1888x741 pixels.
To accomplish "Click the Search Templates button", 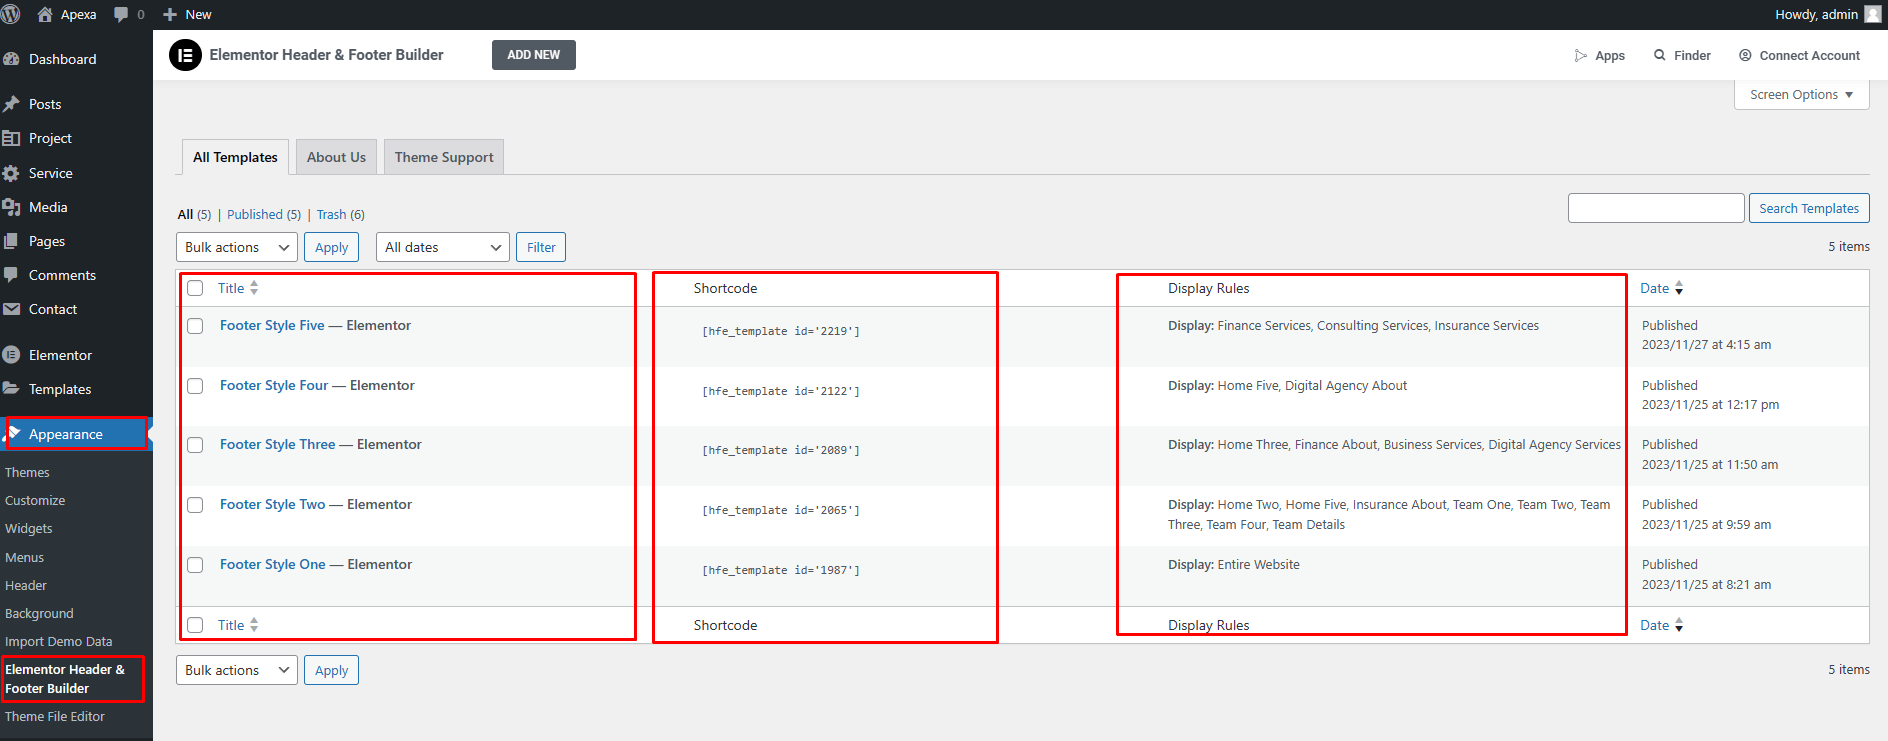I will click(1809, 208).
